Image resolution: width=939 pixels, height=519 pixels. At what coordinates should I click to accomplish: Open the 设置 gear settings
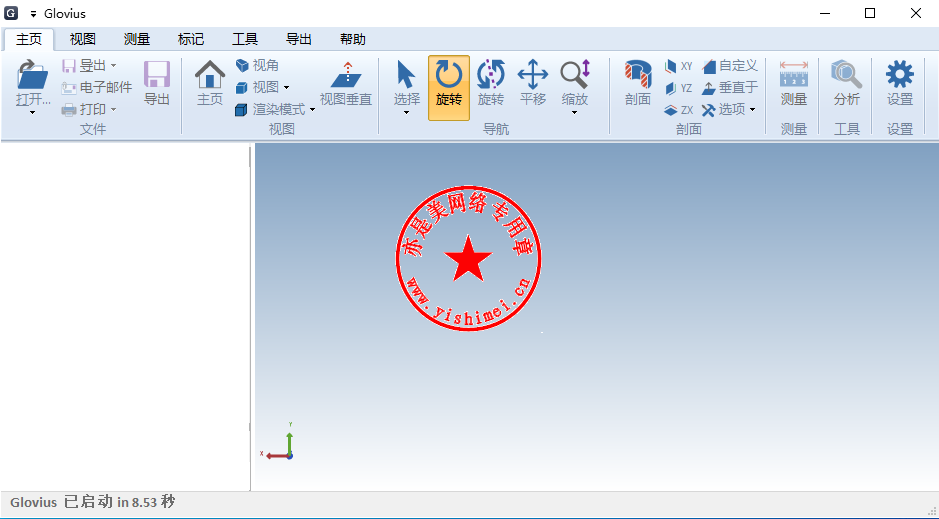[899, 74]
